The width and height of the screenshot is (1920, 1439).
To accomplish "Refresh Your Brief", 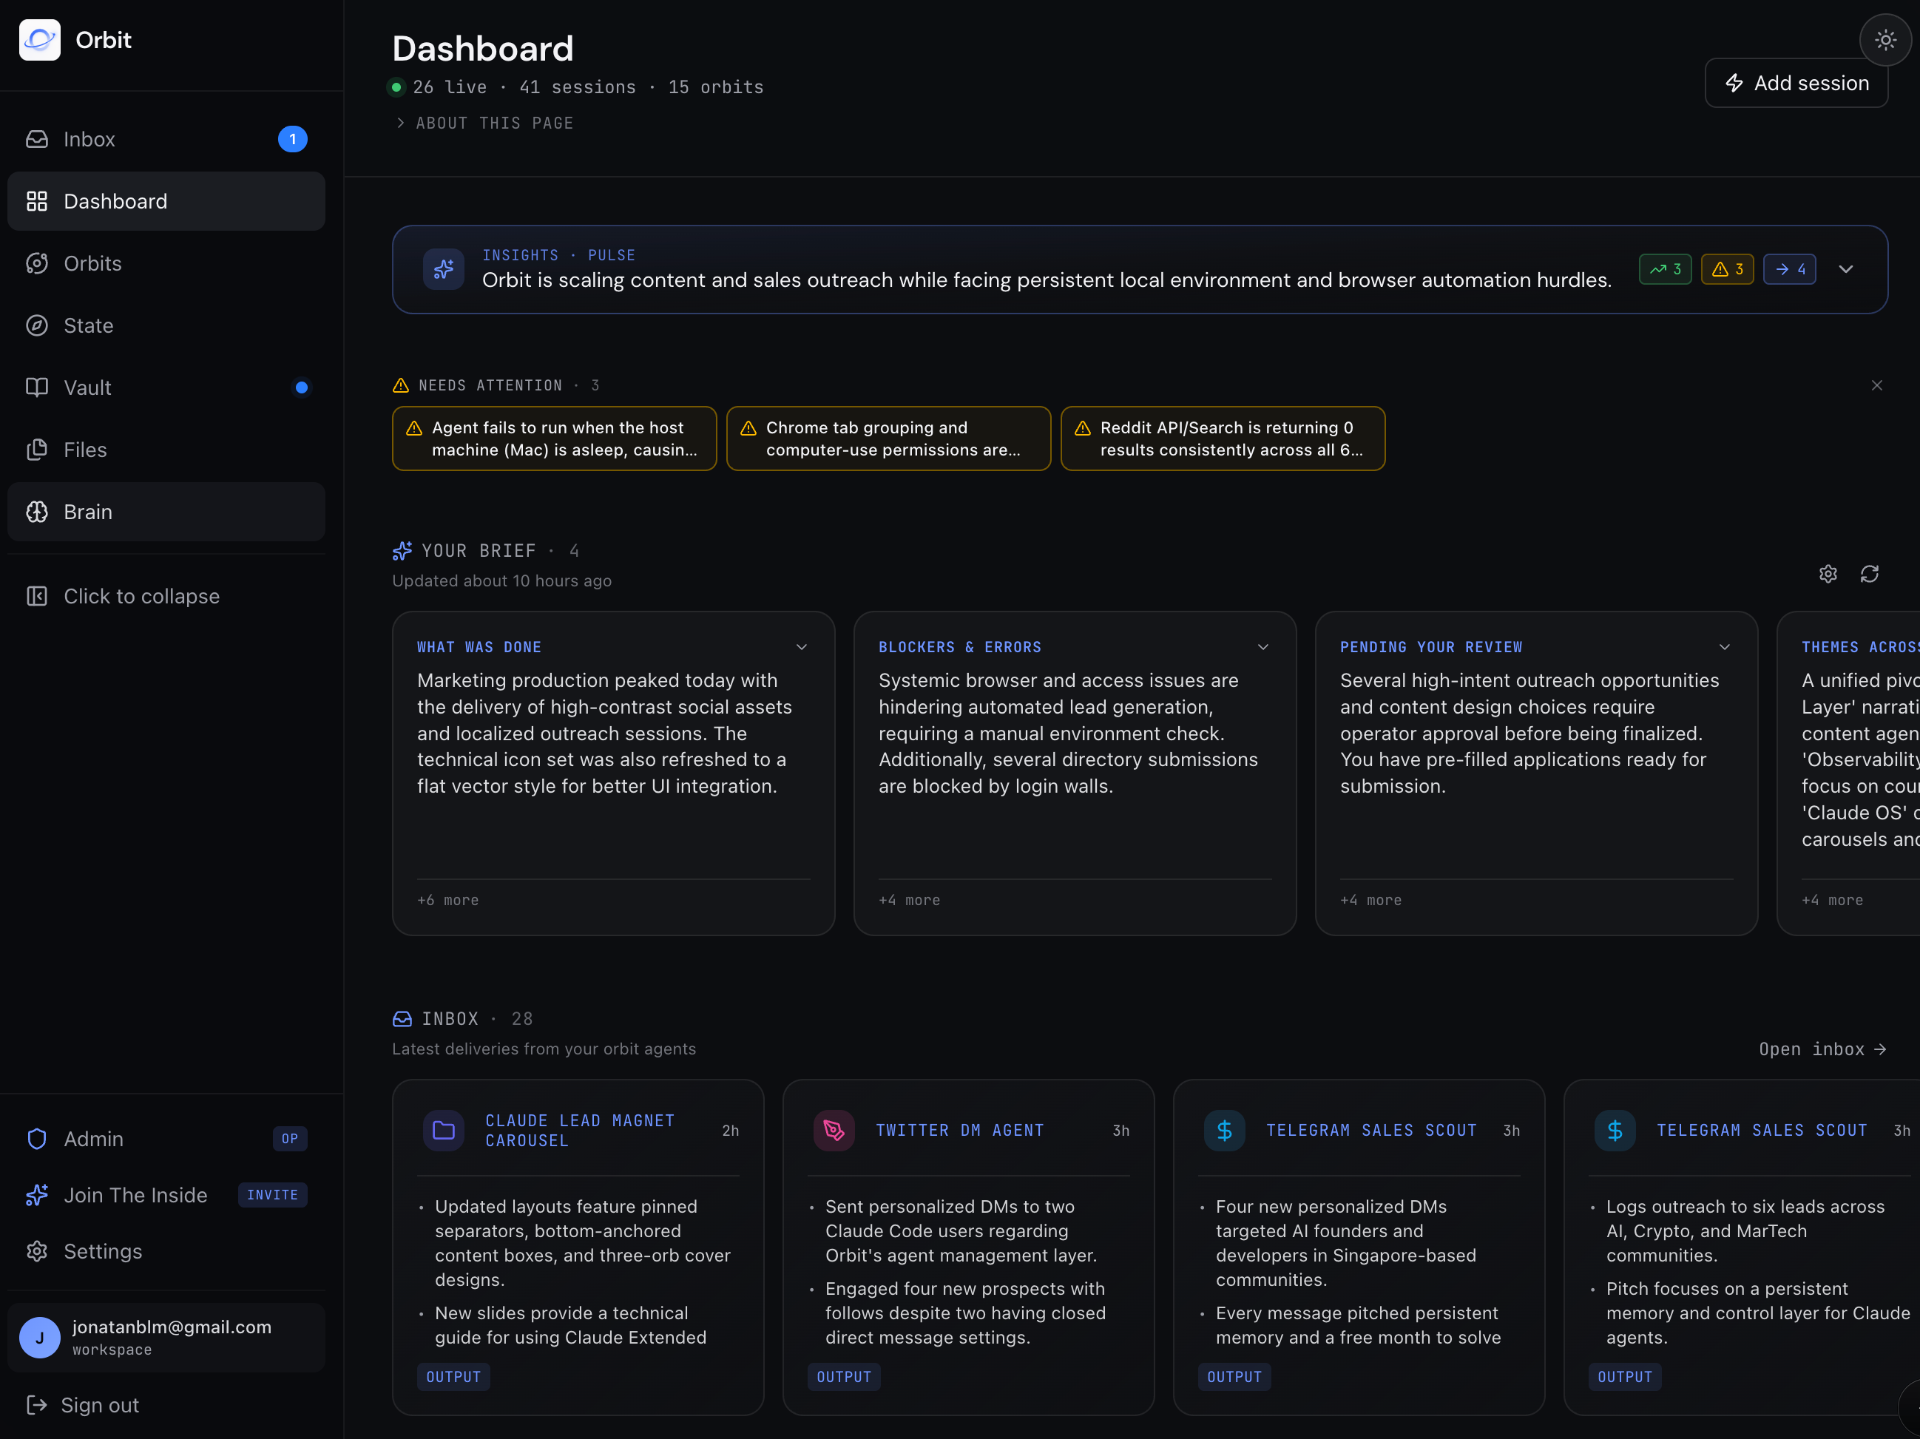I will pyautogui.click(x=1869, y=574).
